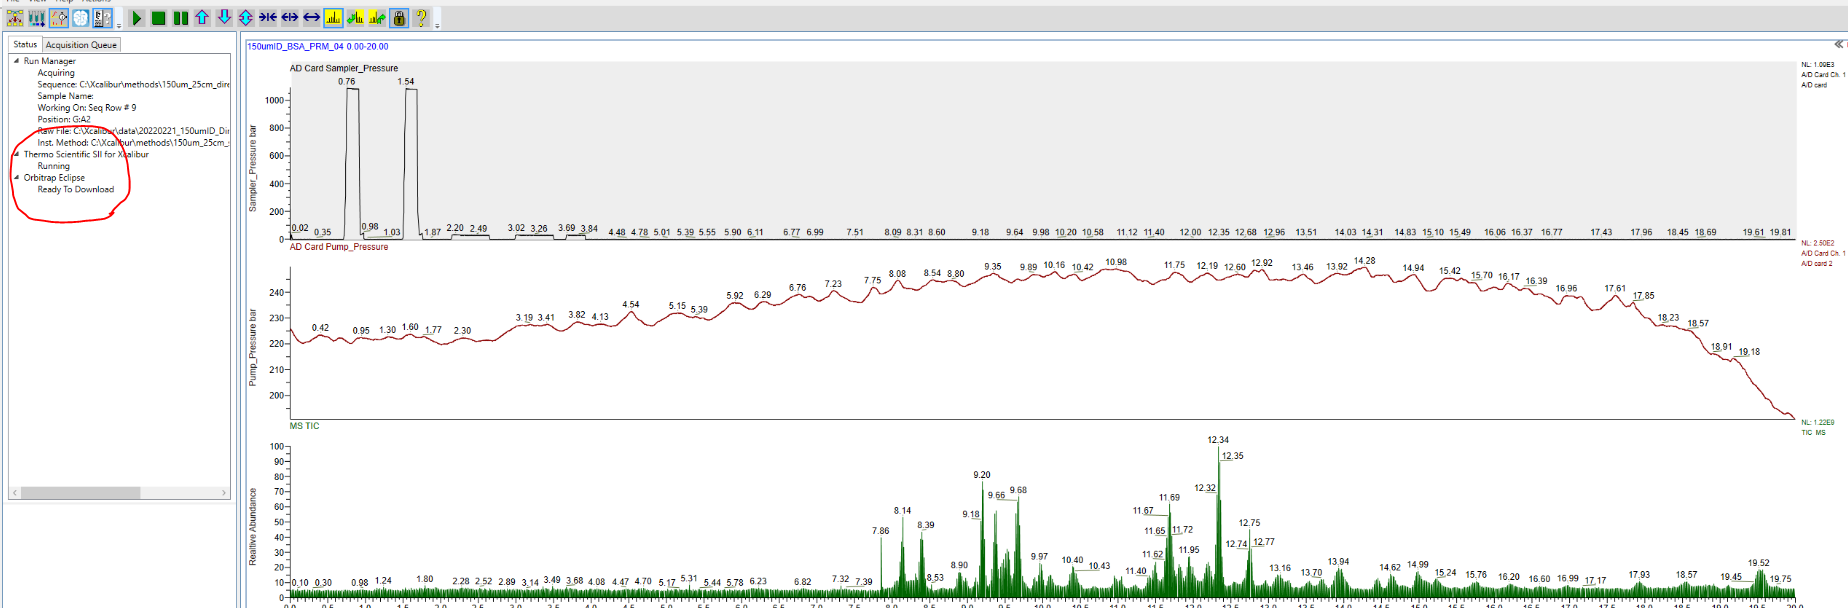Select the Sequence file path row
This screenshot has height=608, width=1848.
133,85
